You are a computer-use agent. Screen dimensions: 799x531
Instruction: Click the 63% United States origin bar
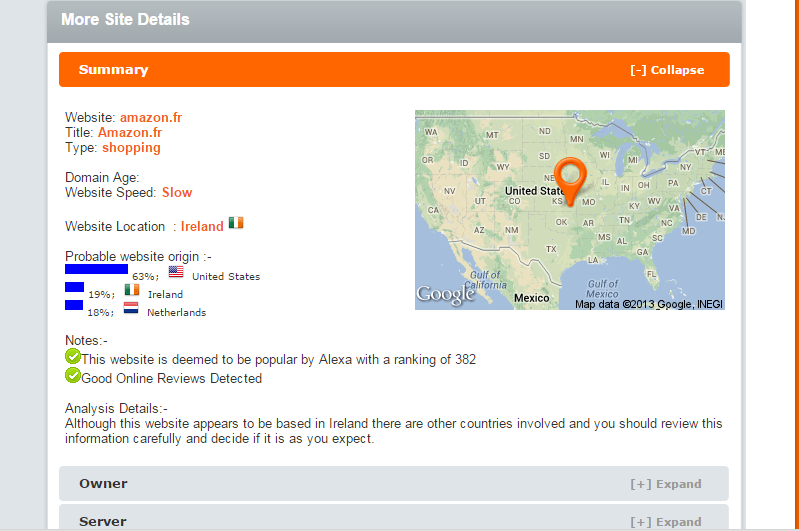click(96, 269)
